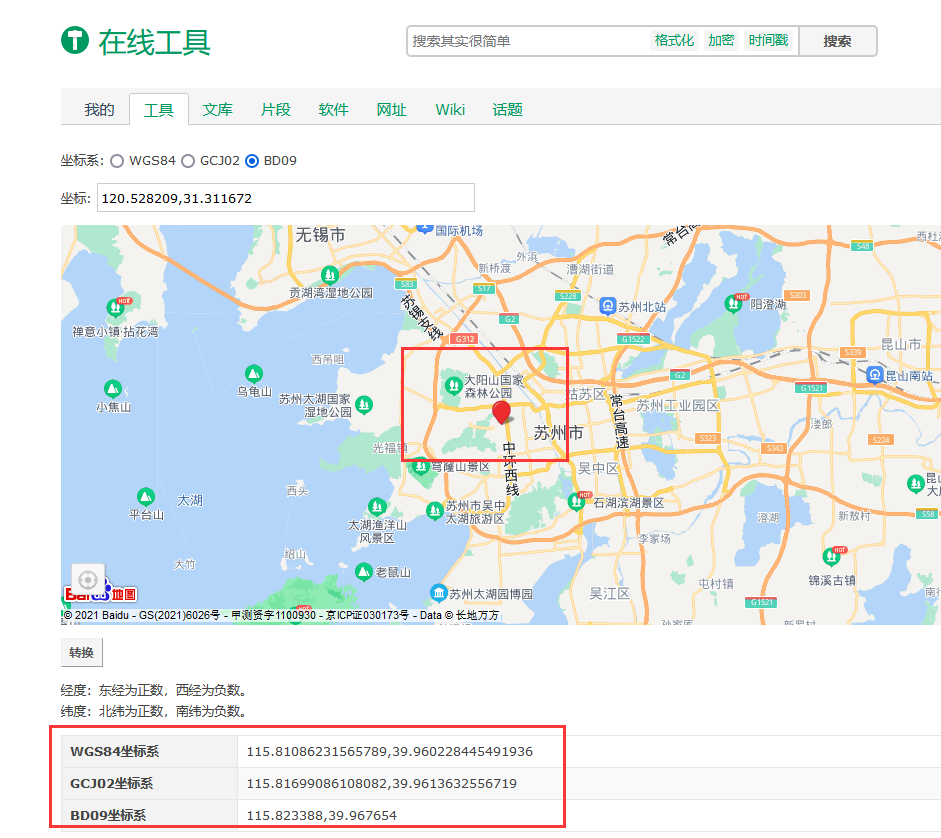941x838 pixels.
Task: Click the 时间戳 quick link
Action: (768, 40)
